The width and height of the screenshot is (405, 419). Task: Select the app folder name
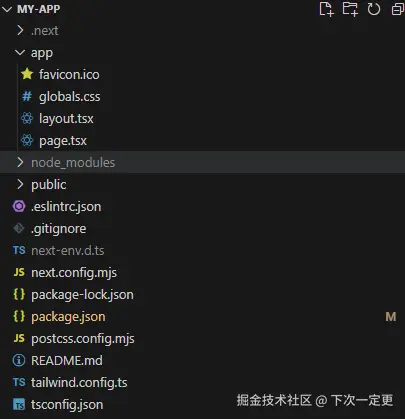point(42,53)
